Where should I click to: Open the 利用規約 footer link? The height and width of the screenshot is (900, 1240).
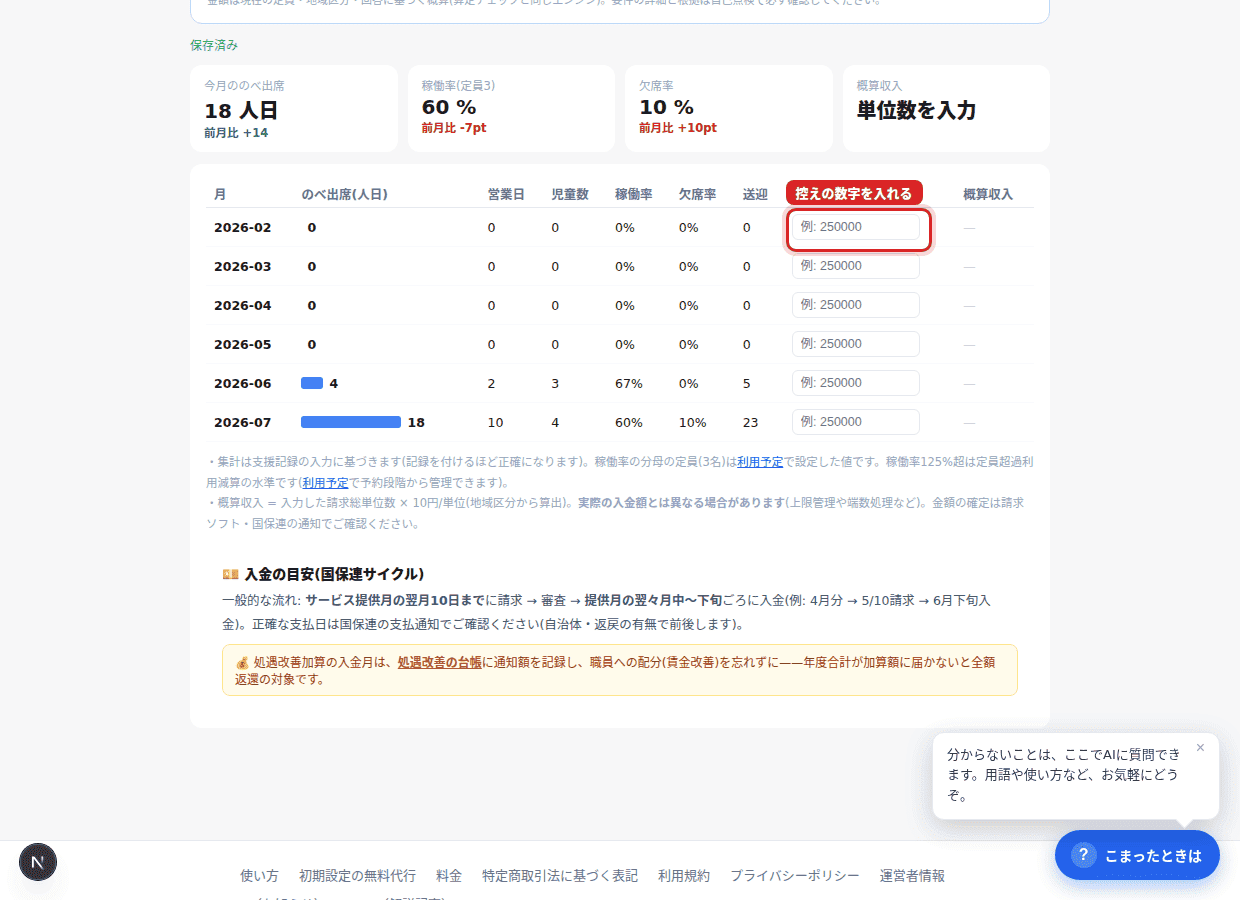(x=684, y=876)
